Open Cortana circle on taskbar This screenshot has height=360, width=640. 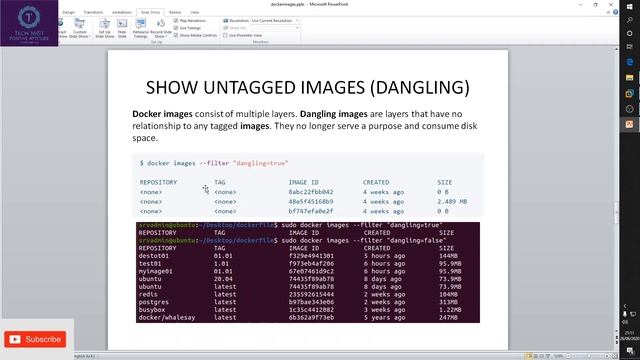(629, 33)
